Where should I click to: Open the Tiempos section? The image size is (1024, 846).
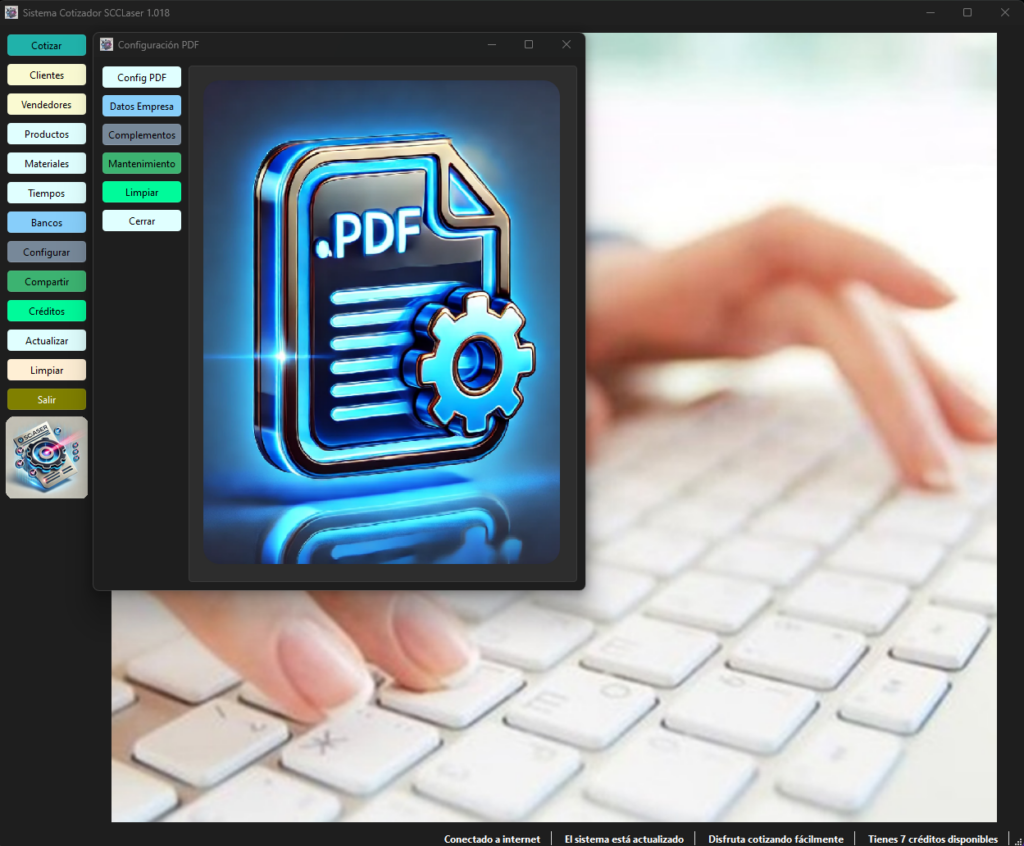coord(46,193)
